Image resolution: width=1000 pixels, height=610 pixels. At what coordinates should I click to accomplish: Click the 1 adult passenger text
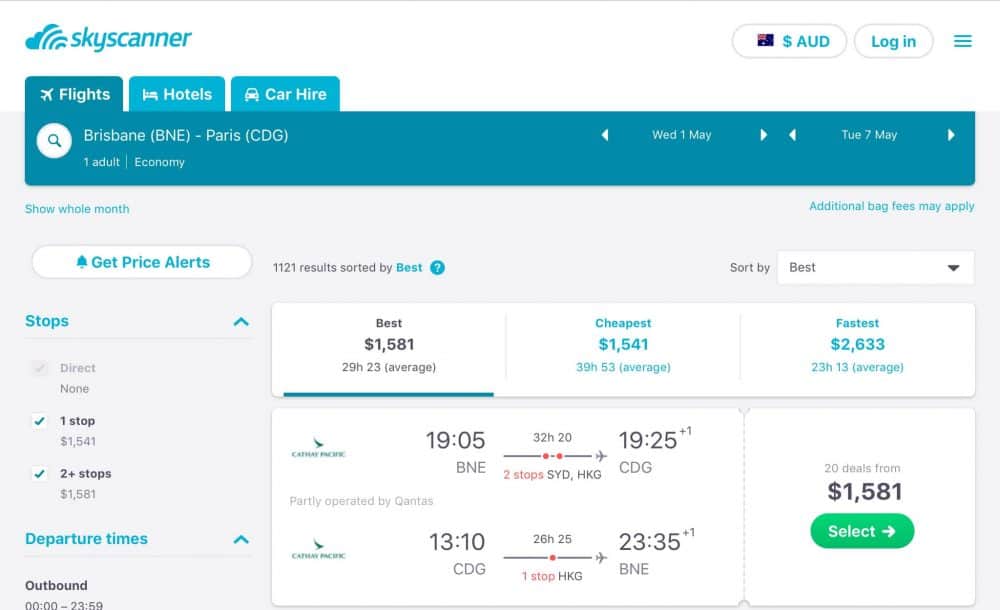tap(101, 162)
